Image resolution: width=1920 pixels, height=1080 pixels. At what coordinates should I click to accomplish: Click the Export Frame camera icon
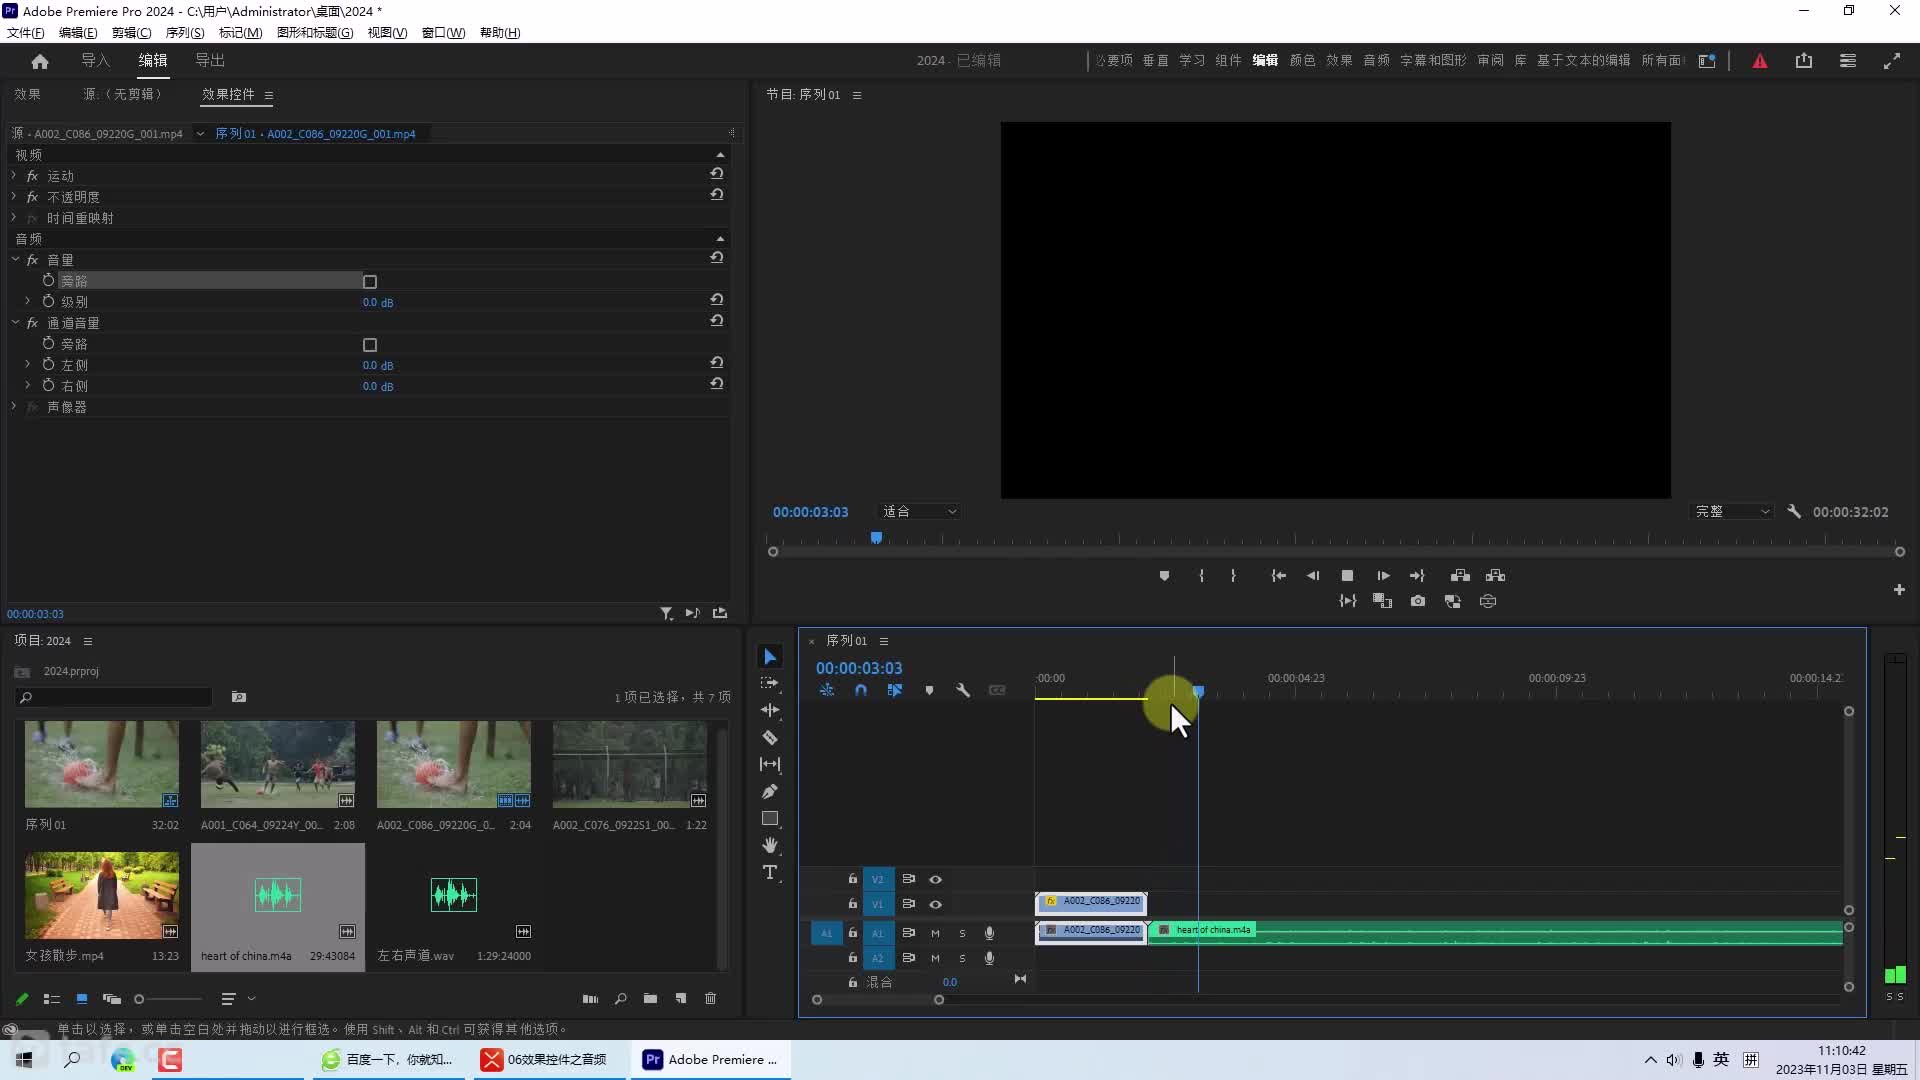click(1418, 601)
